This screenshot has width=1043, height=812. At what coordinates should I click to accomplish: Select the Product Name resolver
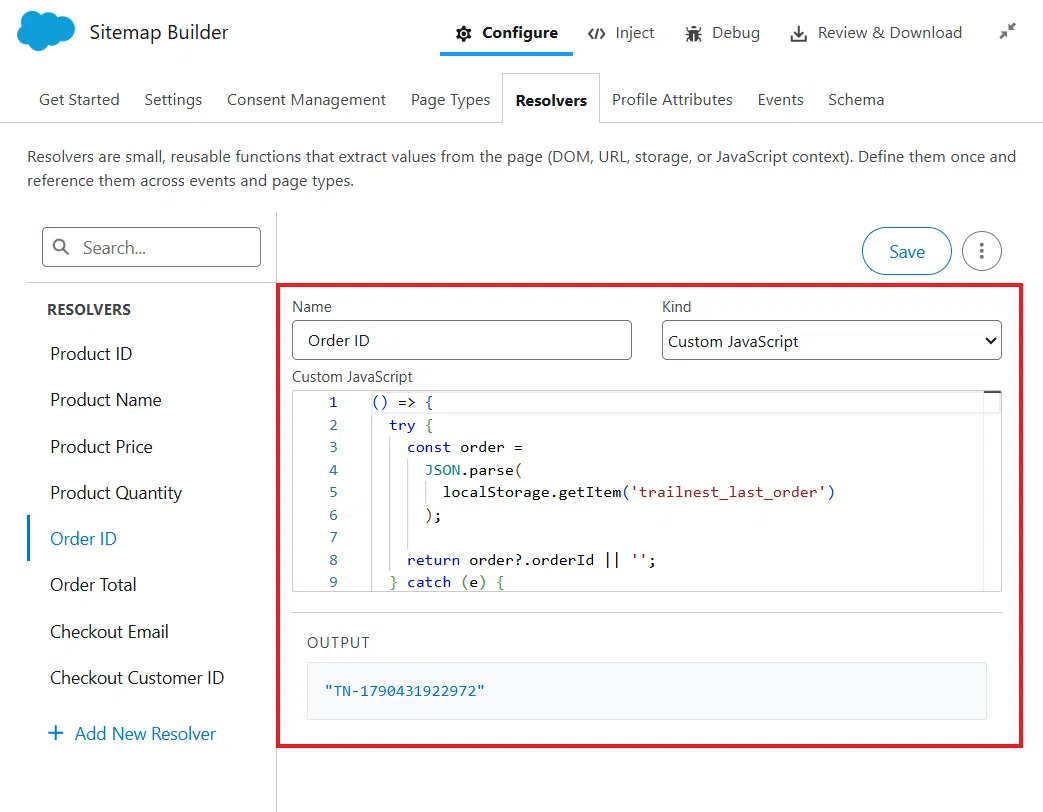pos(106,400)
